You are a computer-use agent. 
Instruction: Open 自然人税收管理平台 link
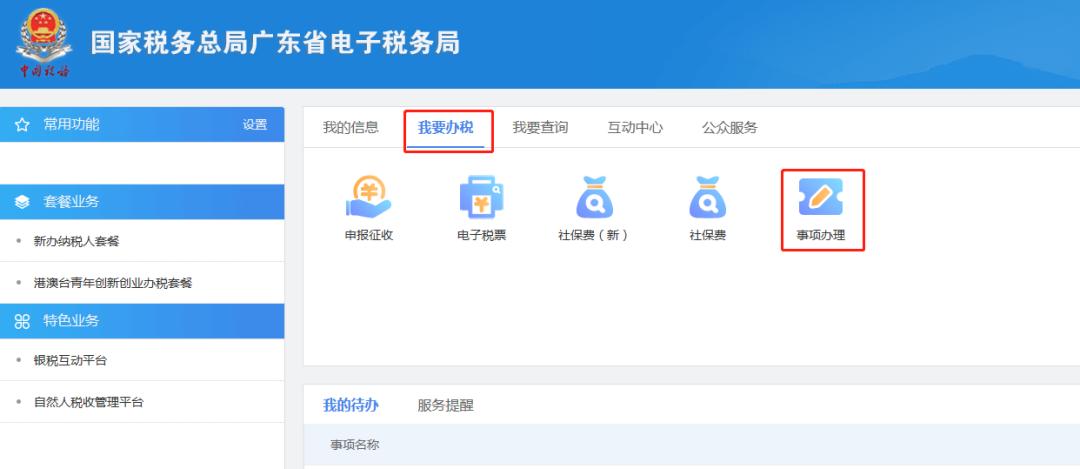coord(89,402)
